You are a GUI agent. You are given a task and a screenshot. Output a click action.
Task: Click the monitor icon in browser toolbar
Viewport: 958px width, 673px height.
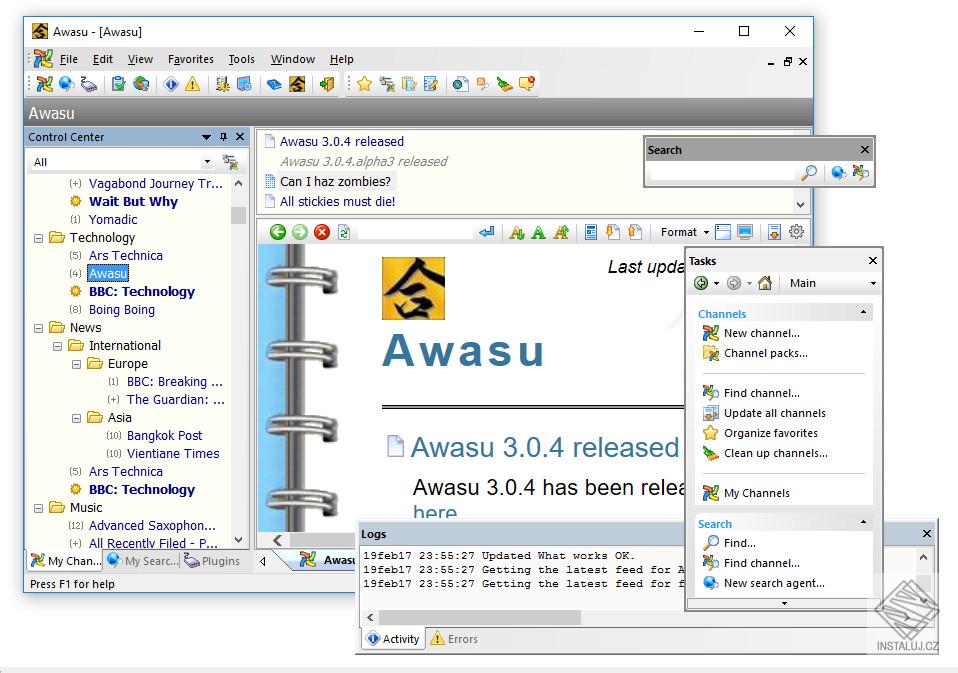pos(745,232)
